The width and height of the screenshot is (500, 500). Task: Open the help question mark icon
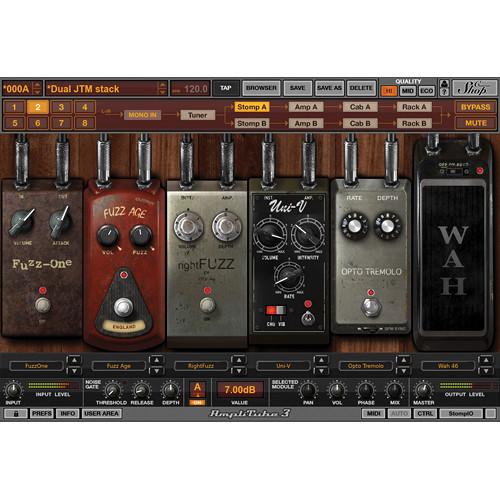click(x=444, y=92)
